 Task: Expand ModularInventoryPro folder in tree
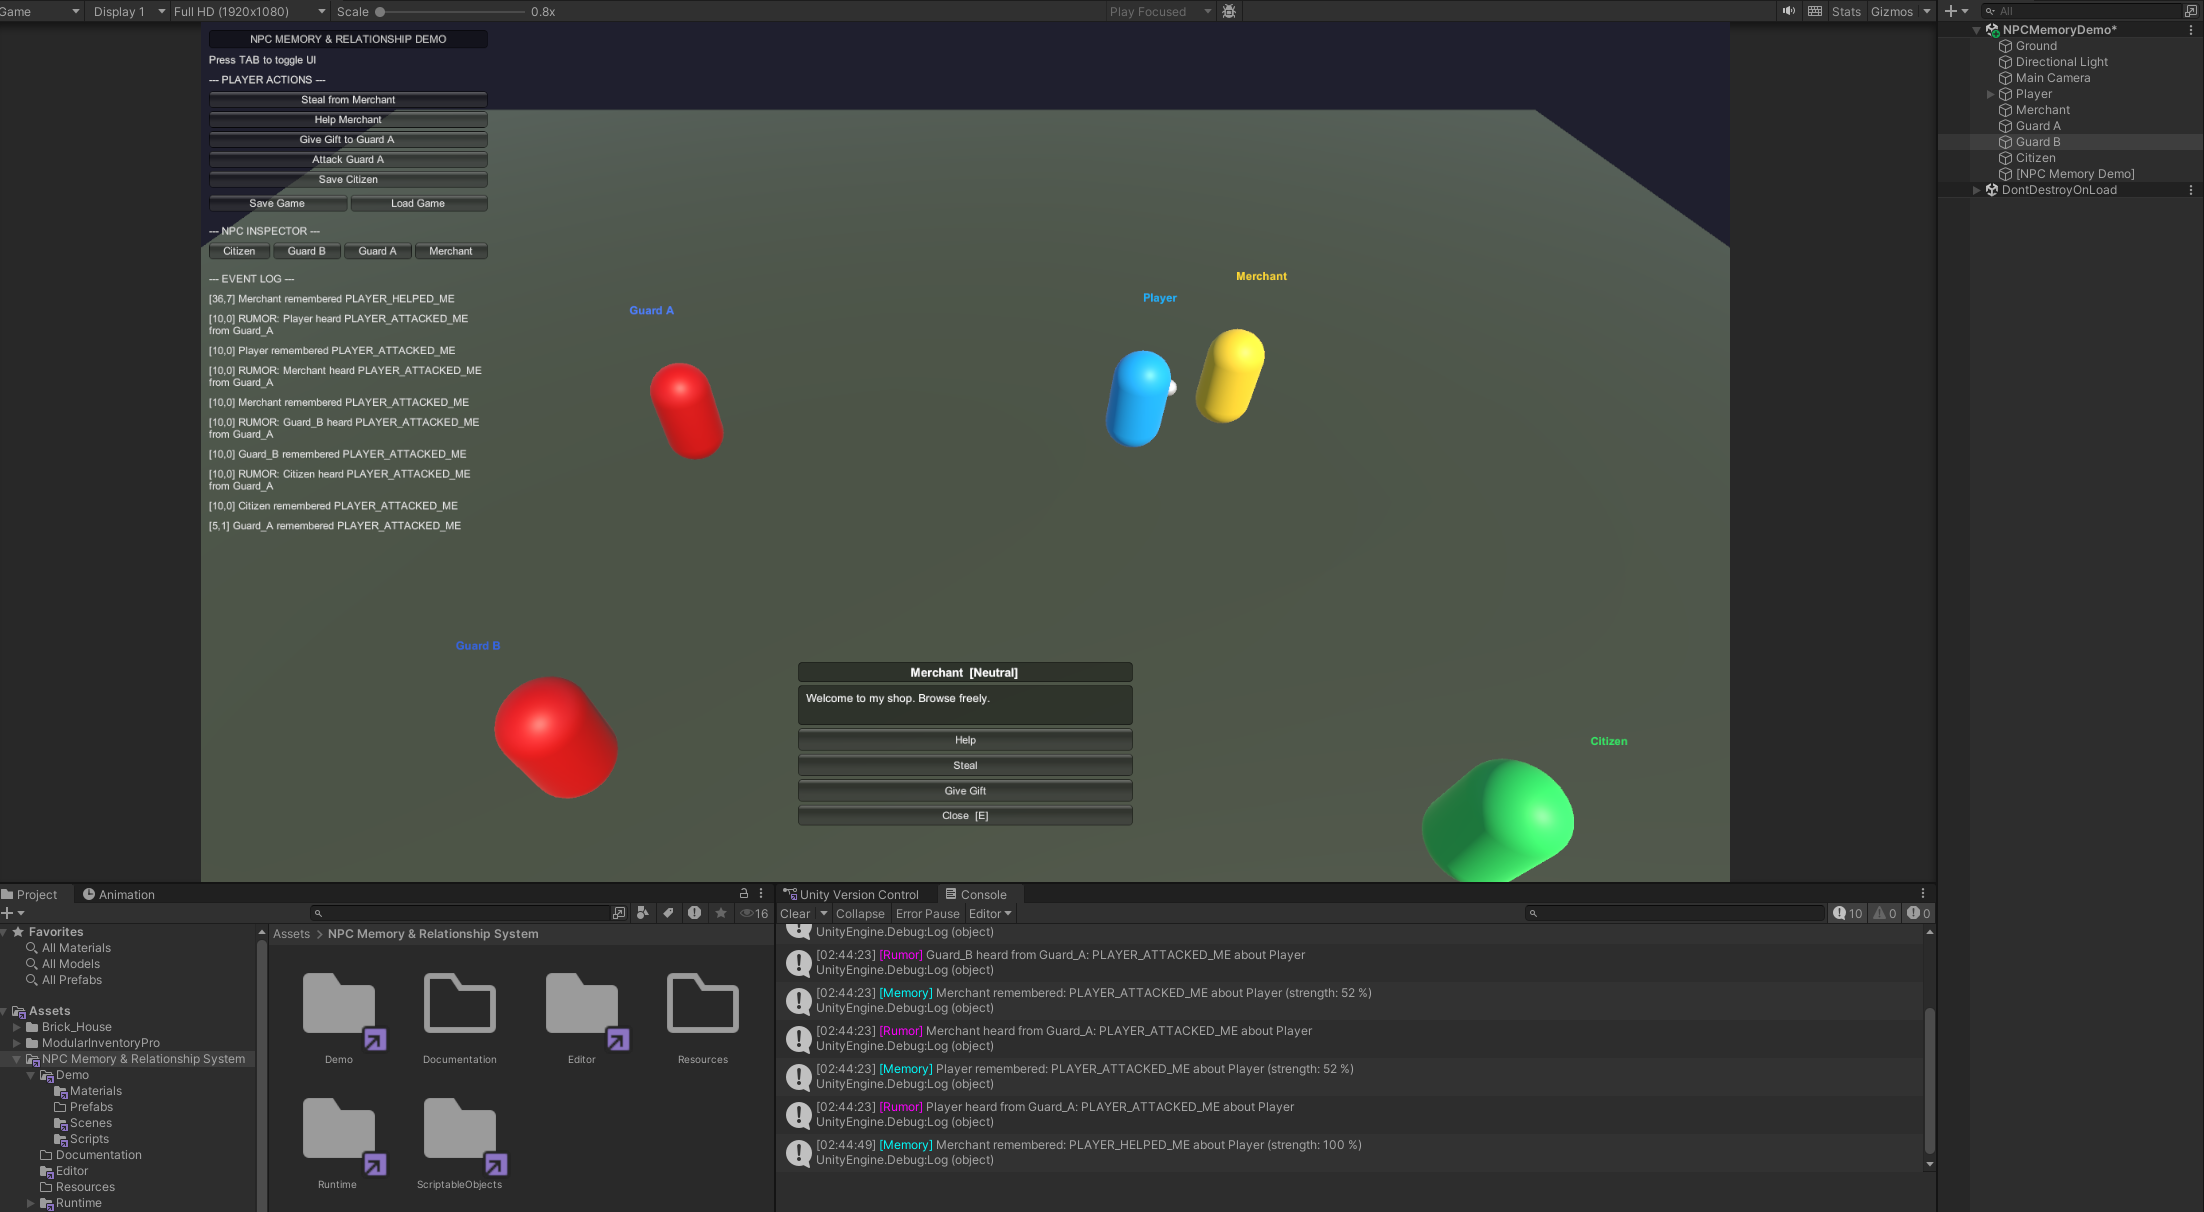coord(16,1043)
